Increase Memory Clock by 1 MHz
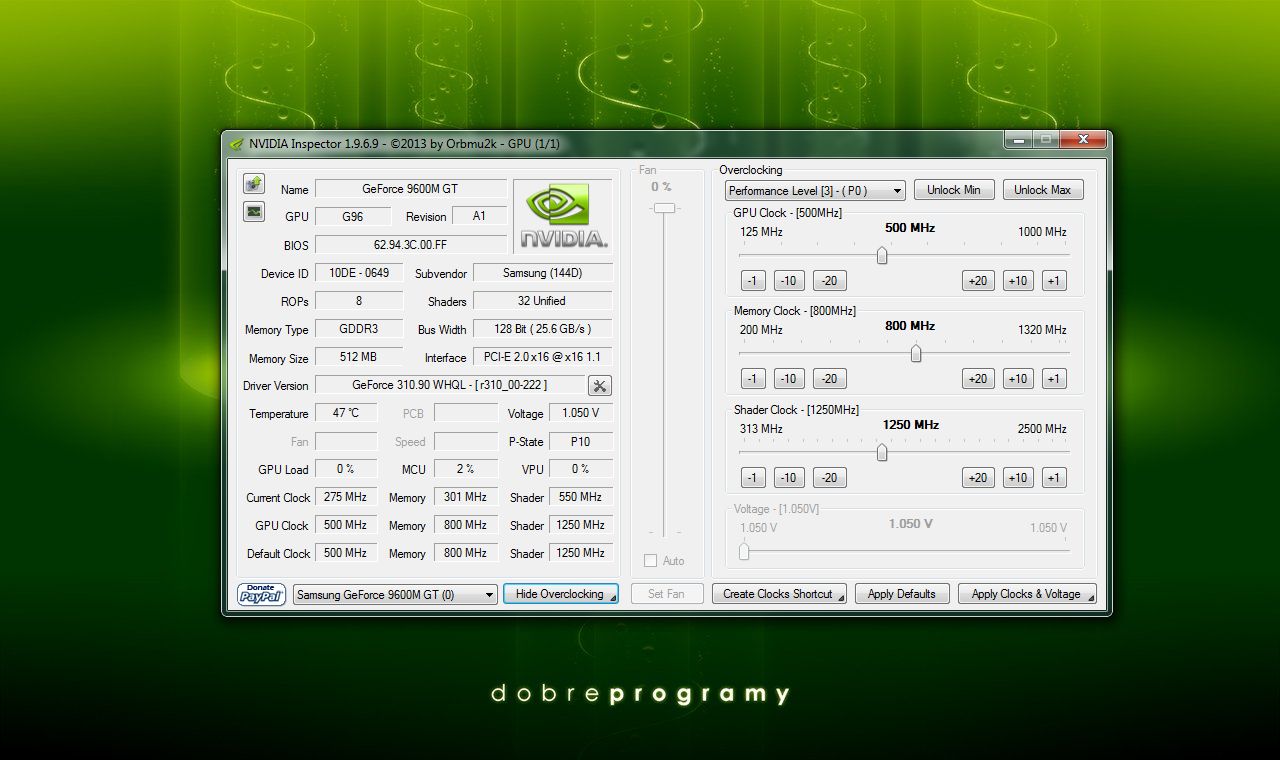The image size is (1280, 760). coord(1054,379)
